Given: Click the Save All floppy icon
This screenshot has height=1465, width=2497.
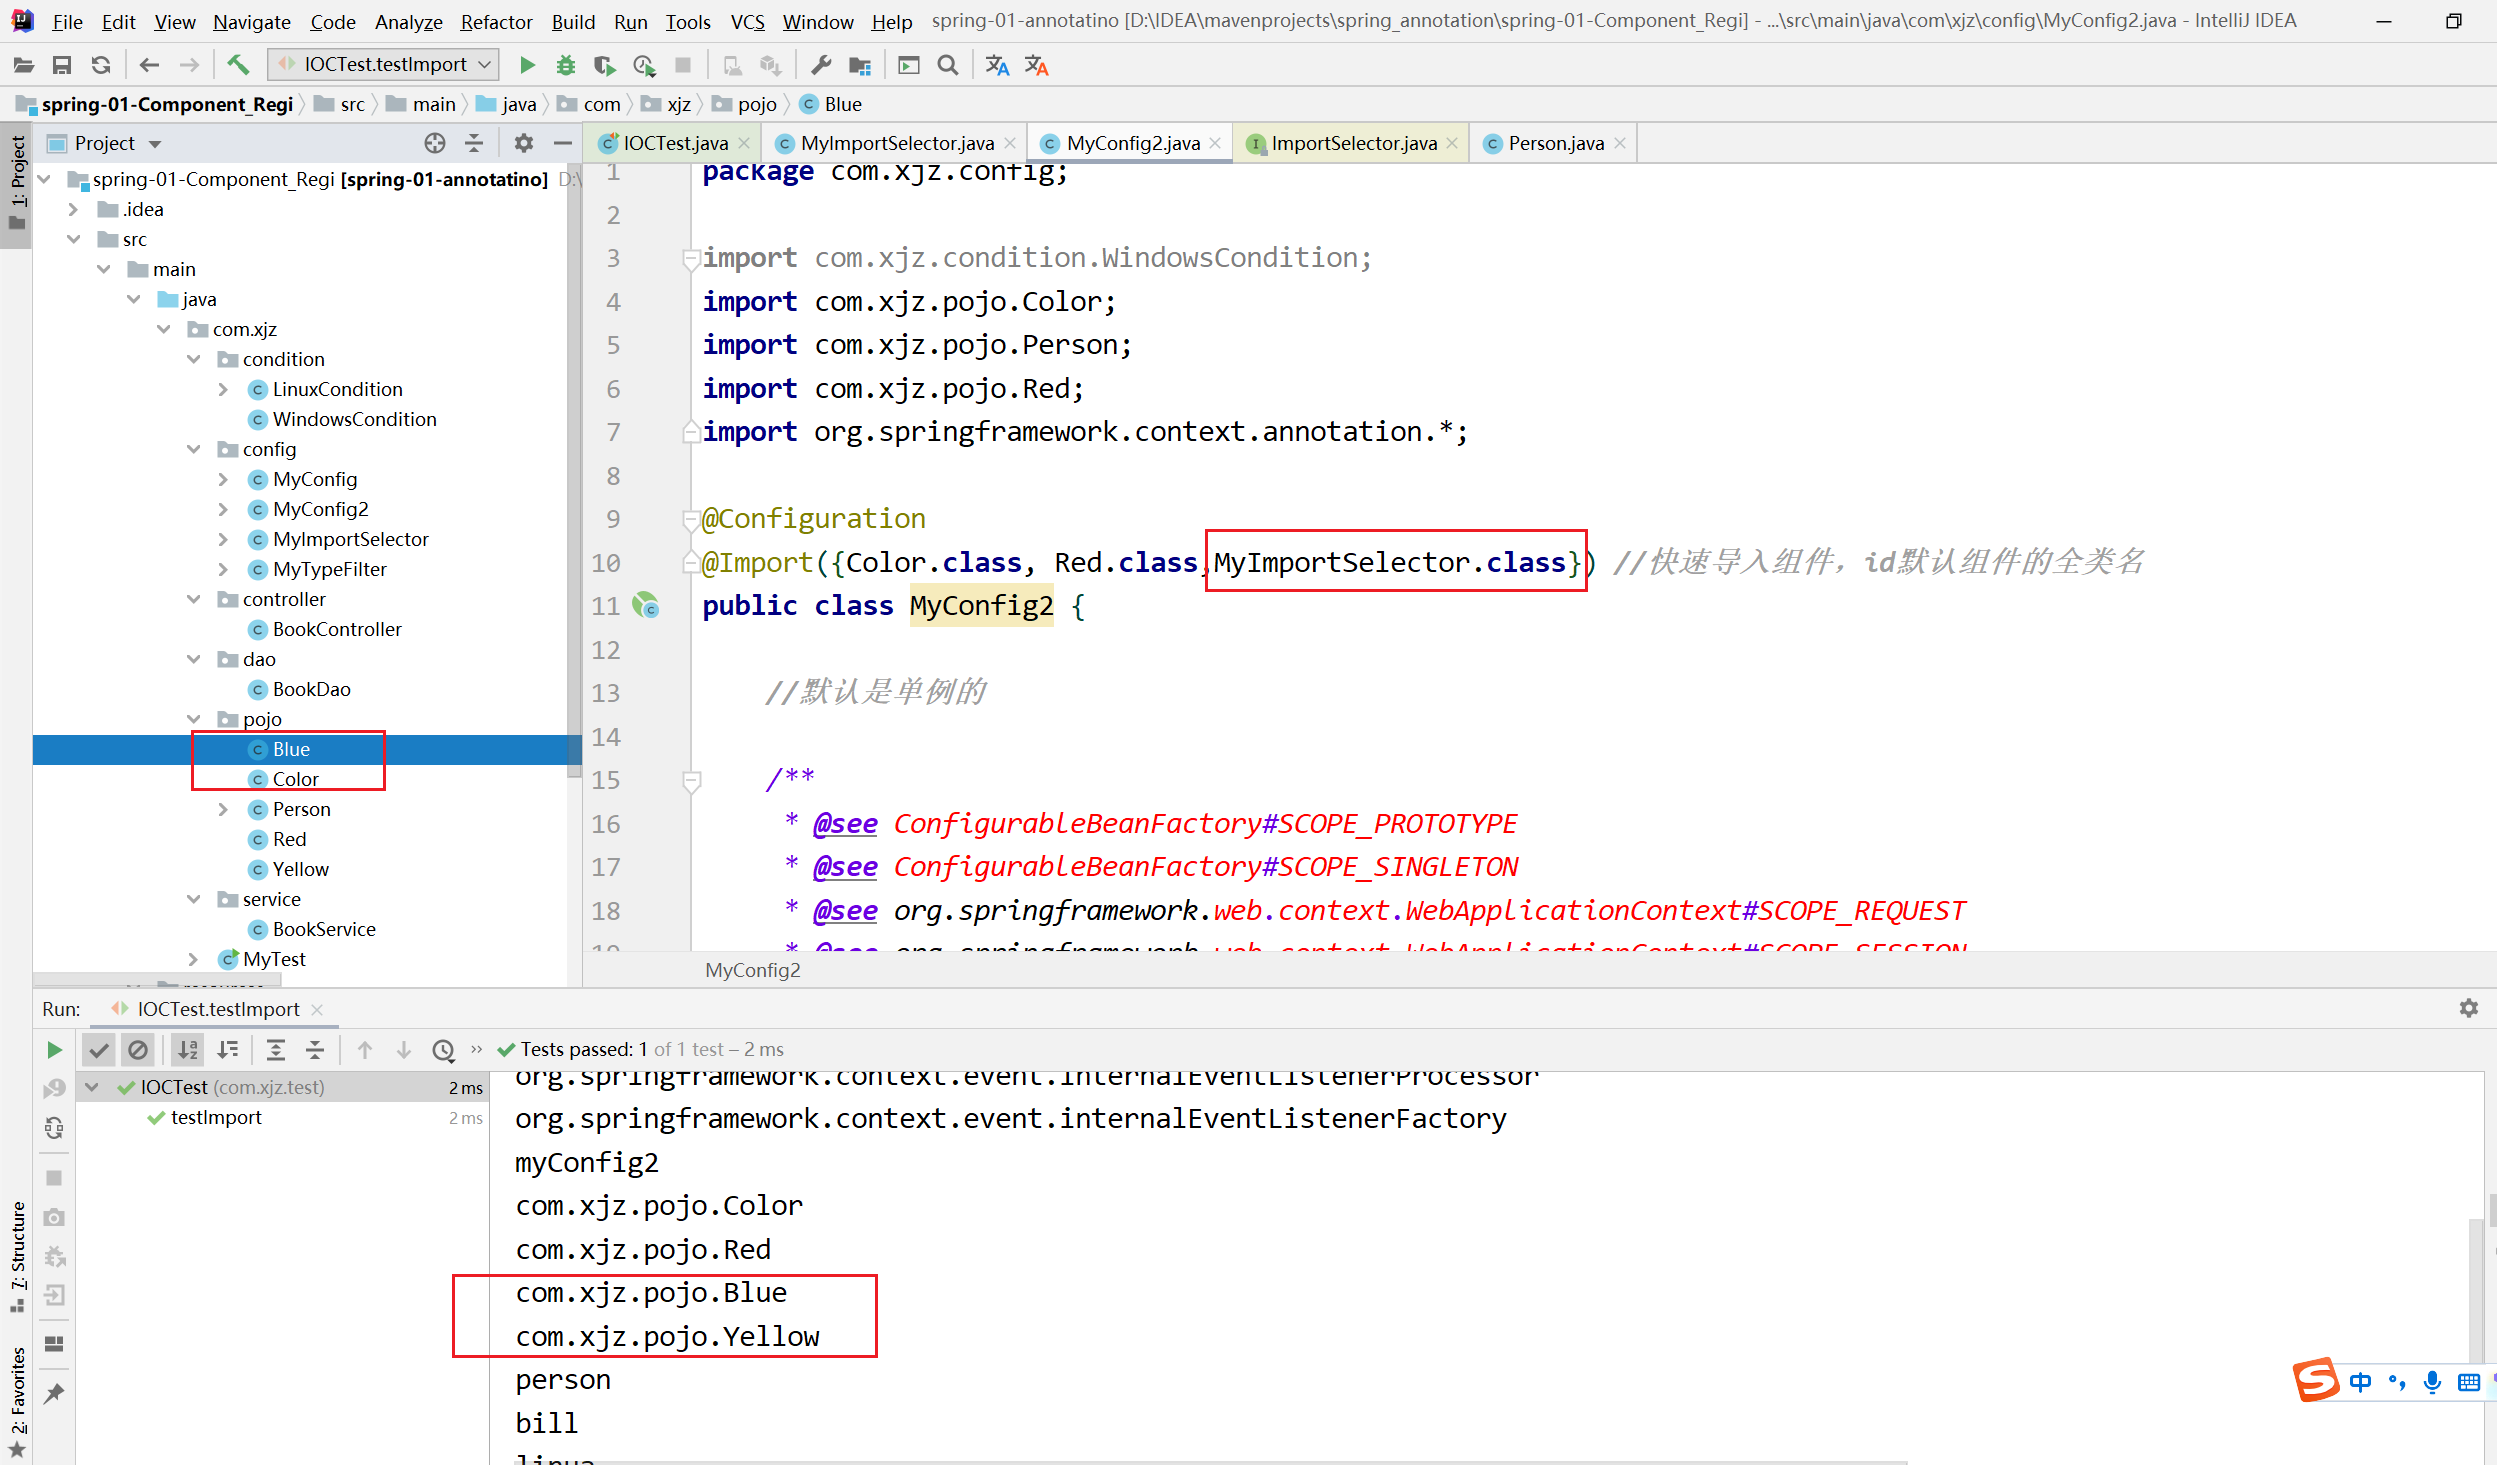Looking at the screenshot, I should click(x=62, y=66).
